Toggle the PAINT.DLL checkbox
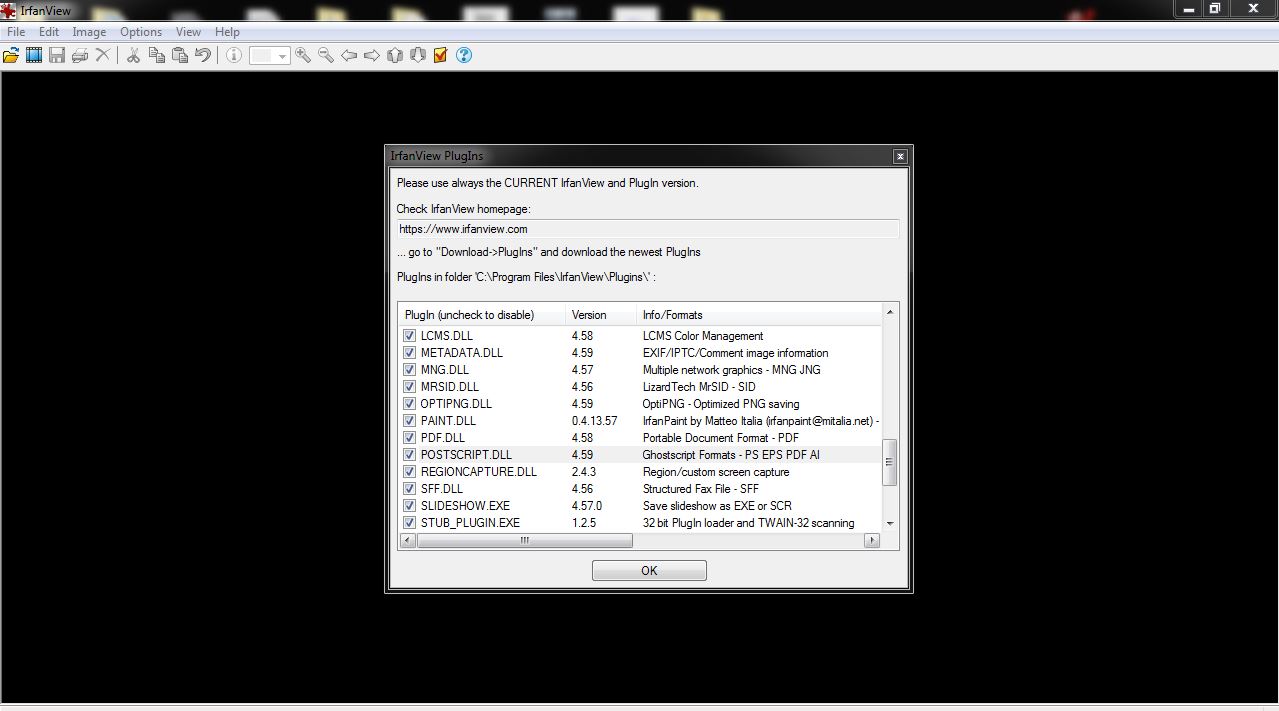The height and width of the screenshot is (711, 1279). 409,421
